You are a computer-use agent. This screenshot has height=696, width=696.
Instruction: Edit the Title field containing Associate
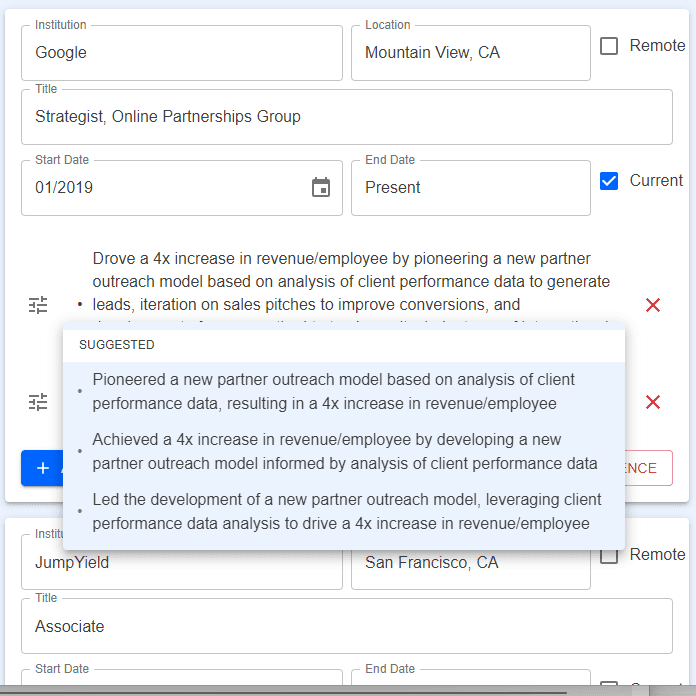[x=347, y=626]
